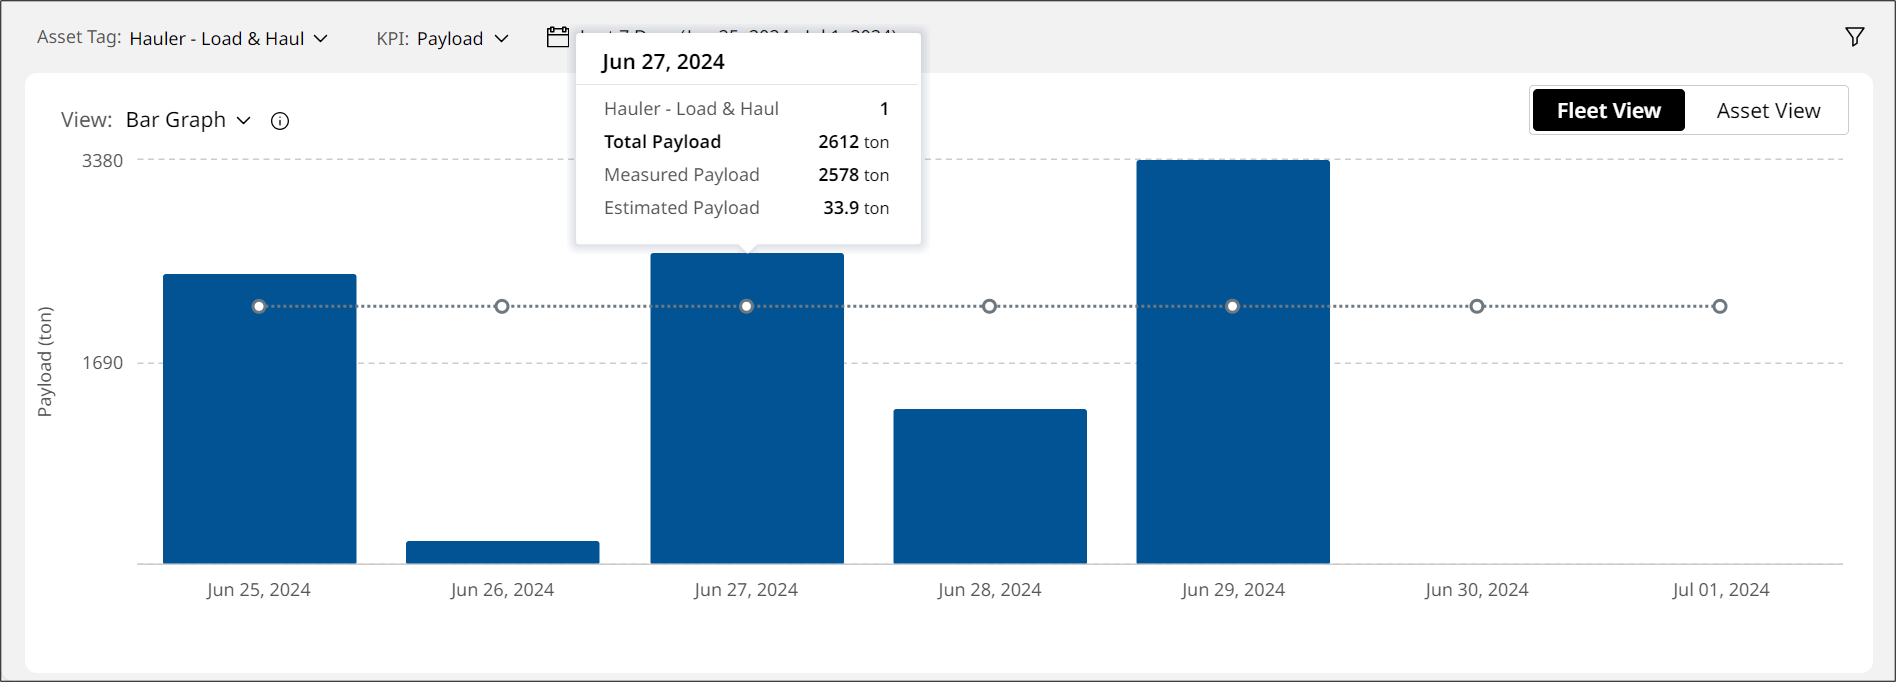Image resolution: width=1896 pixels, height=682 pixels.
Task: Switch to Asset View
Action: [x=1768, y=111]
